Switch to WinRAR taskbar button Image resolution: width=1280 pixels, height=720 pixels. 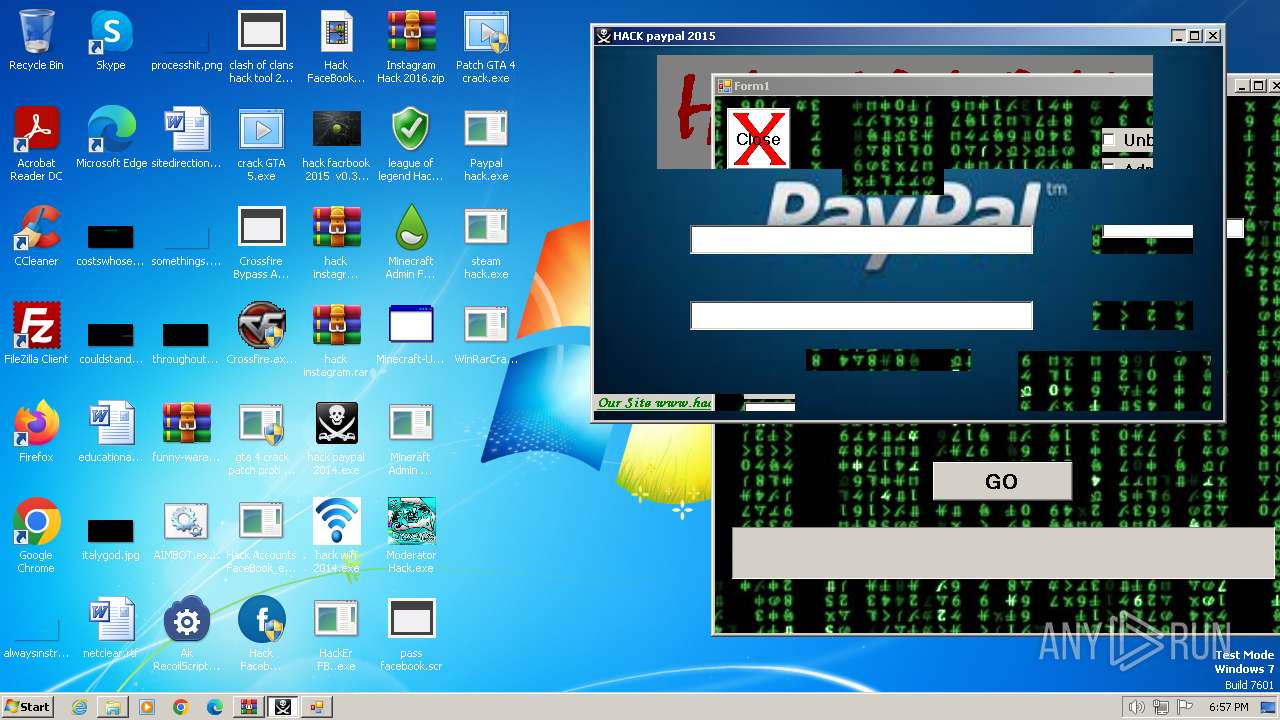tap(248, 707)
